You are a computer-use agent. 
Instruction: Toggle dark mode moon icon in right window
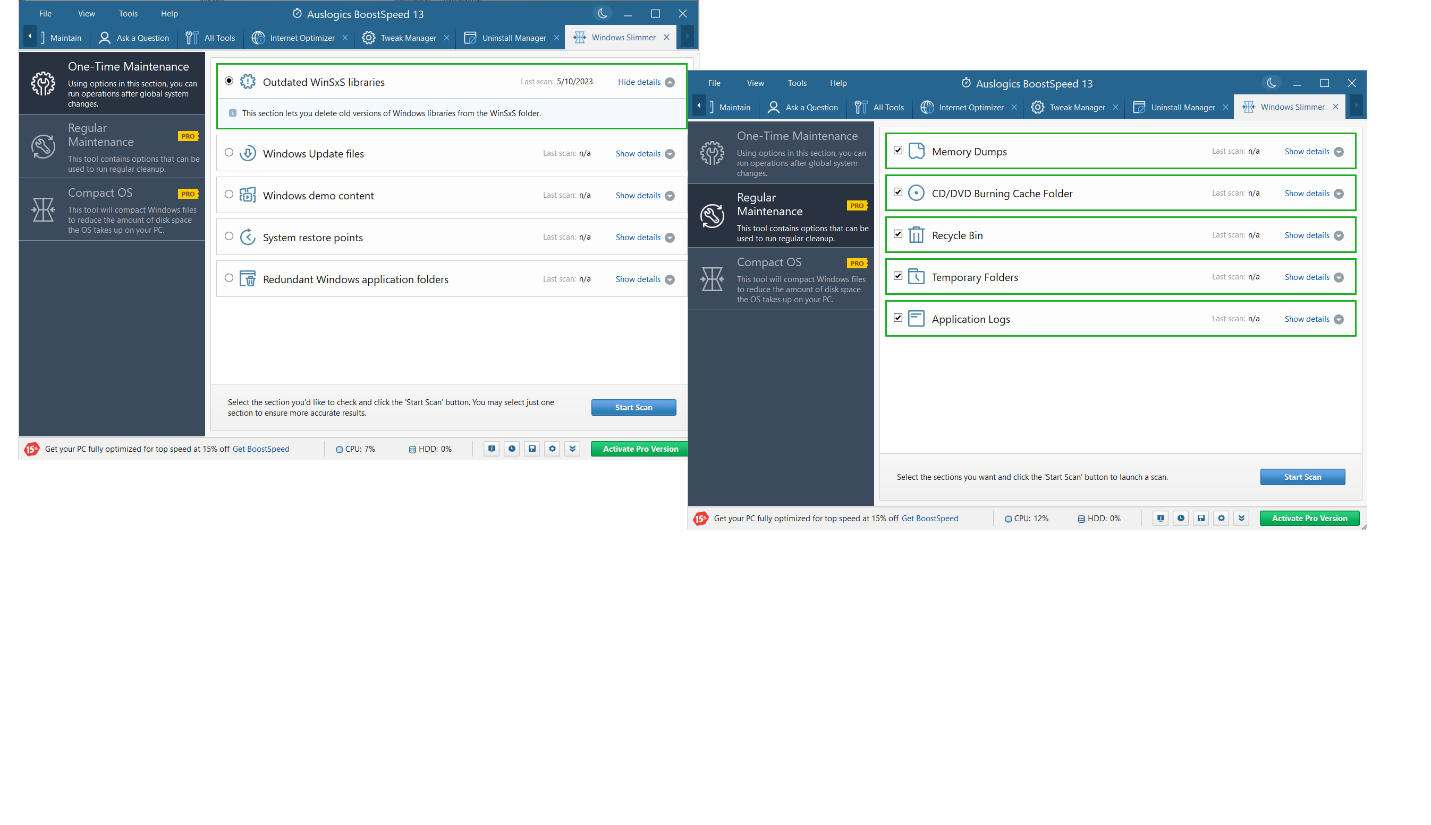(1271, 83)
